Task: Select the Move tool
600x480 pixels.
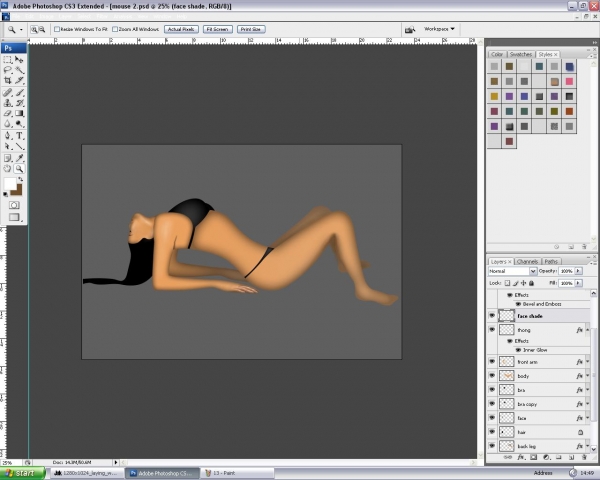Action: coord(19,59)
